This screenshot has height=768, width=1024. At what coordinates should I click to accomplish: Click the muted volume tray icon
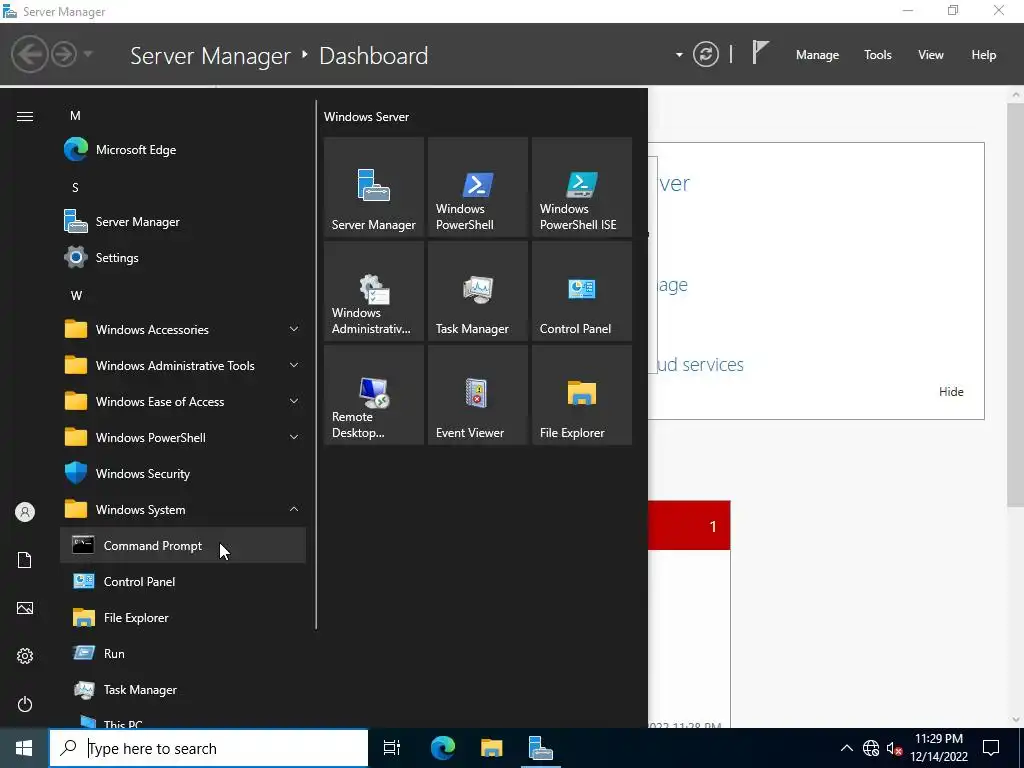894,748
